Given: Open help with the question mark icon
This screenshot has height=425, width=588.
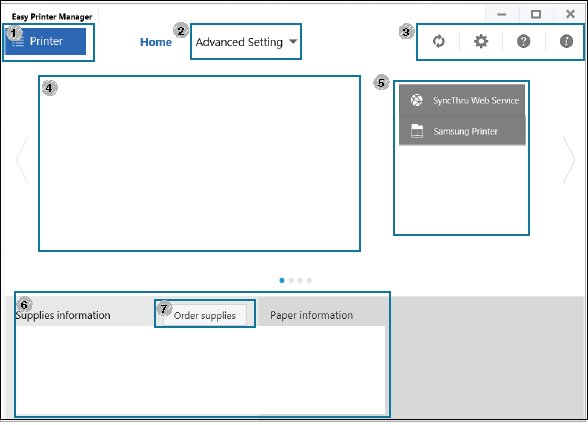Looking at the screenshot, I should point(524,41).
